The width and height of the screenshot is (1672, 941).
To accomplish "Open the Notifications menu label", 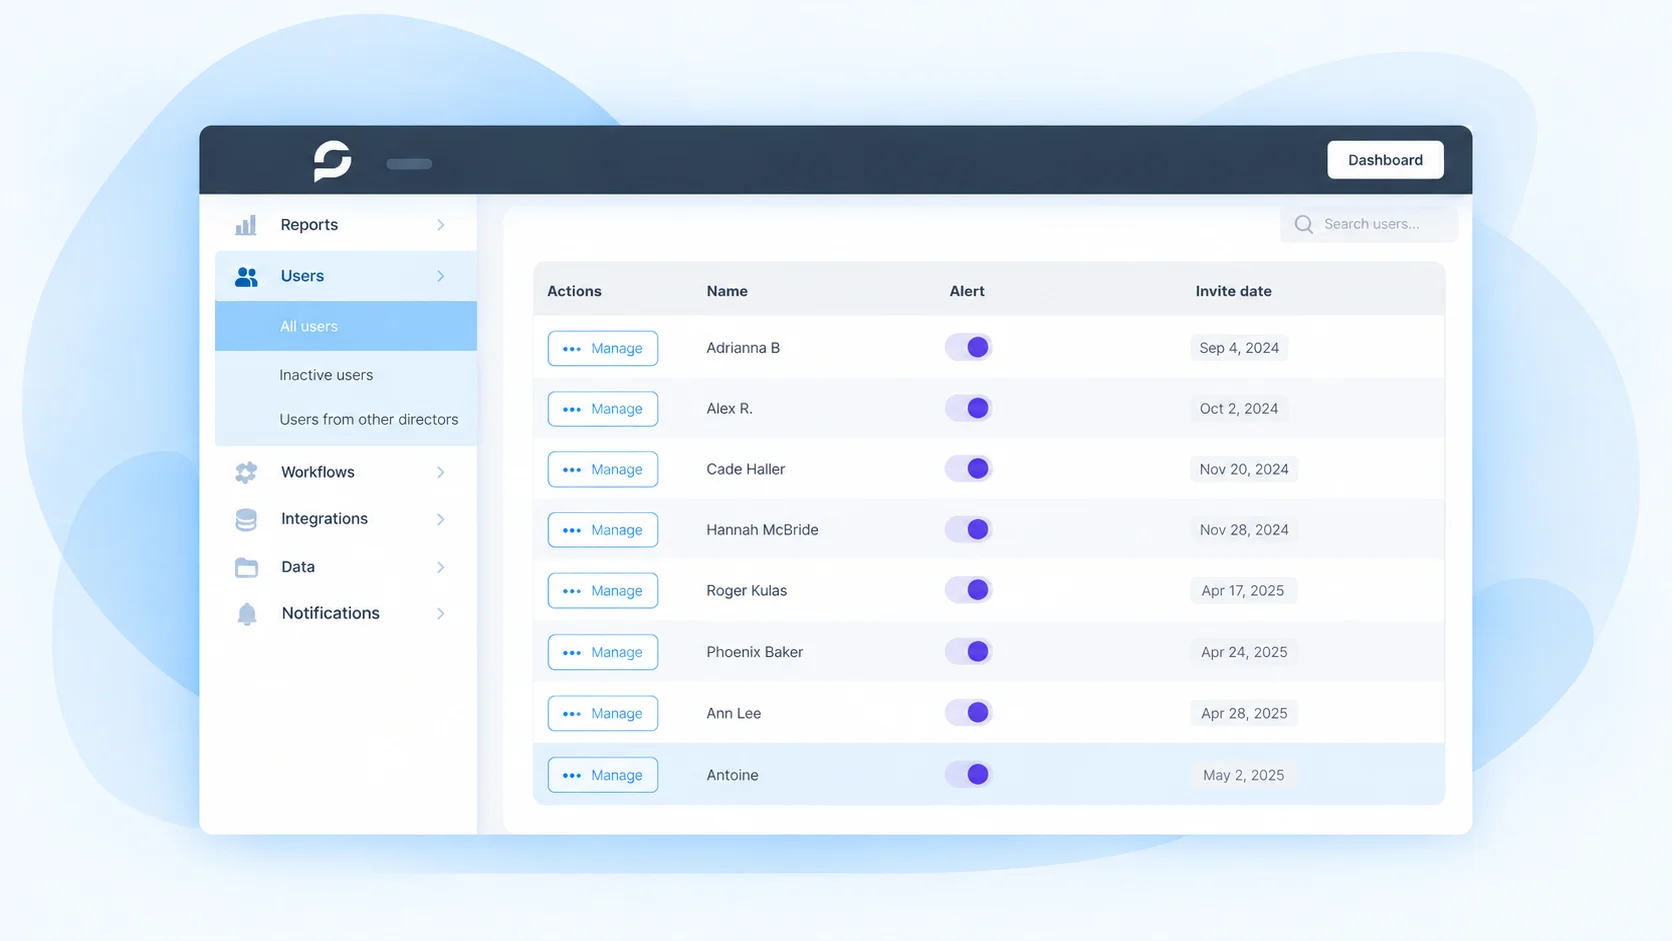I will click(331, 613).
